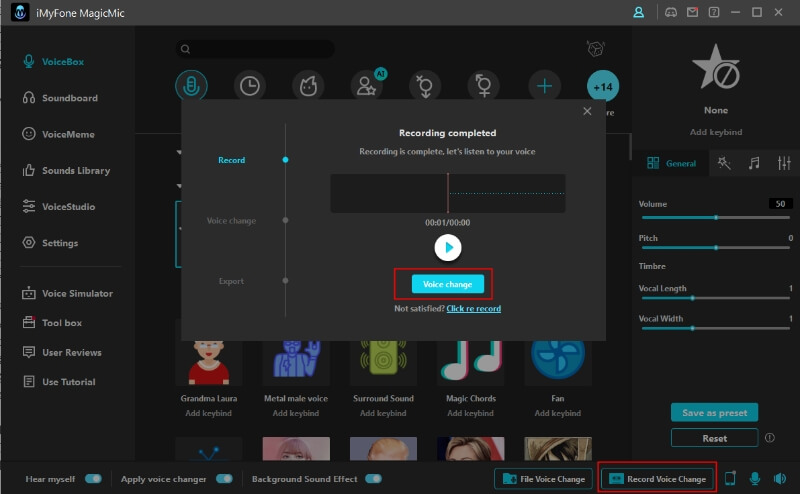Click the search field in VoiceBox
Viewport: 800px width, 494px height.
[255, 49]
